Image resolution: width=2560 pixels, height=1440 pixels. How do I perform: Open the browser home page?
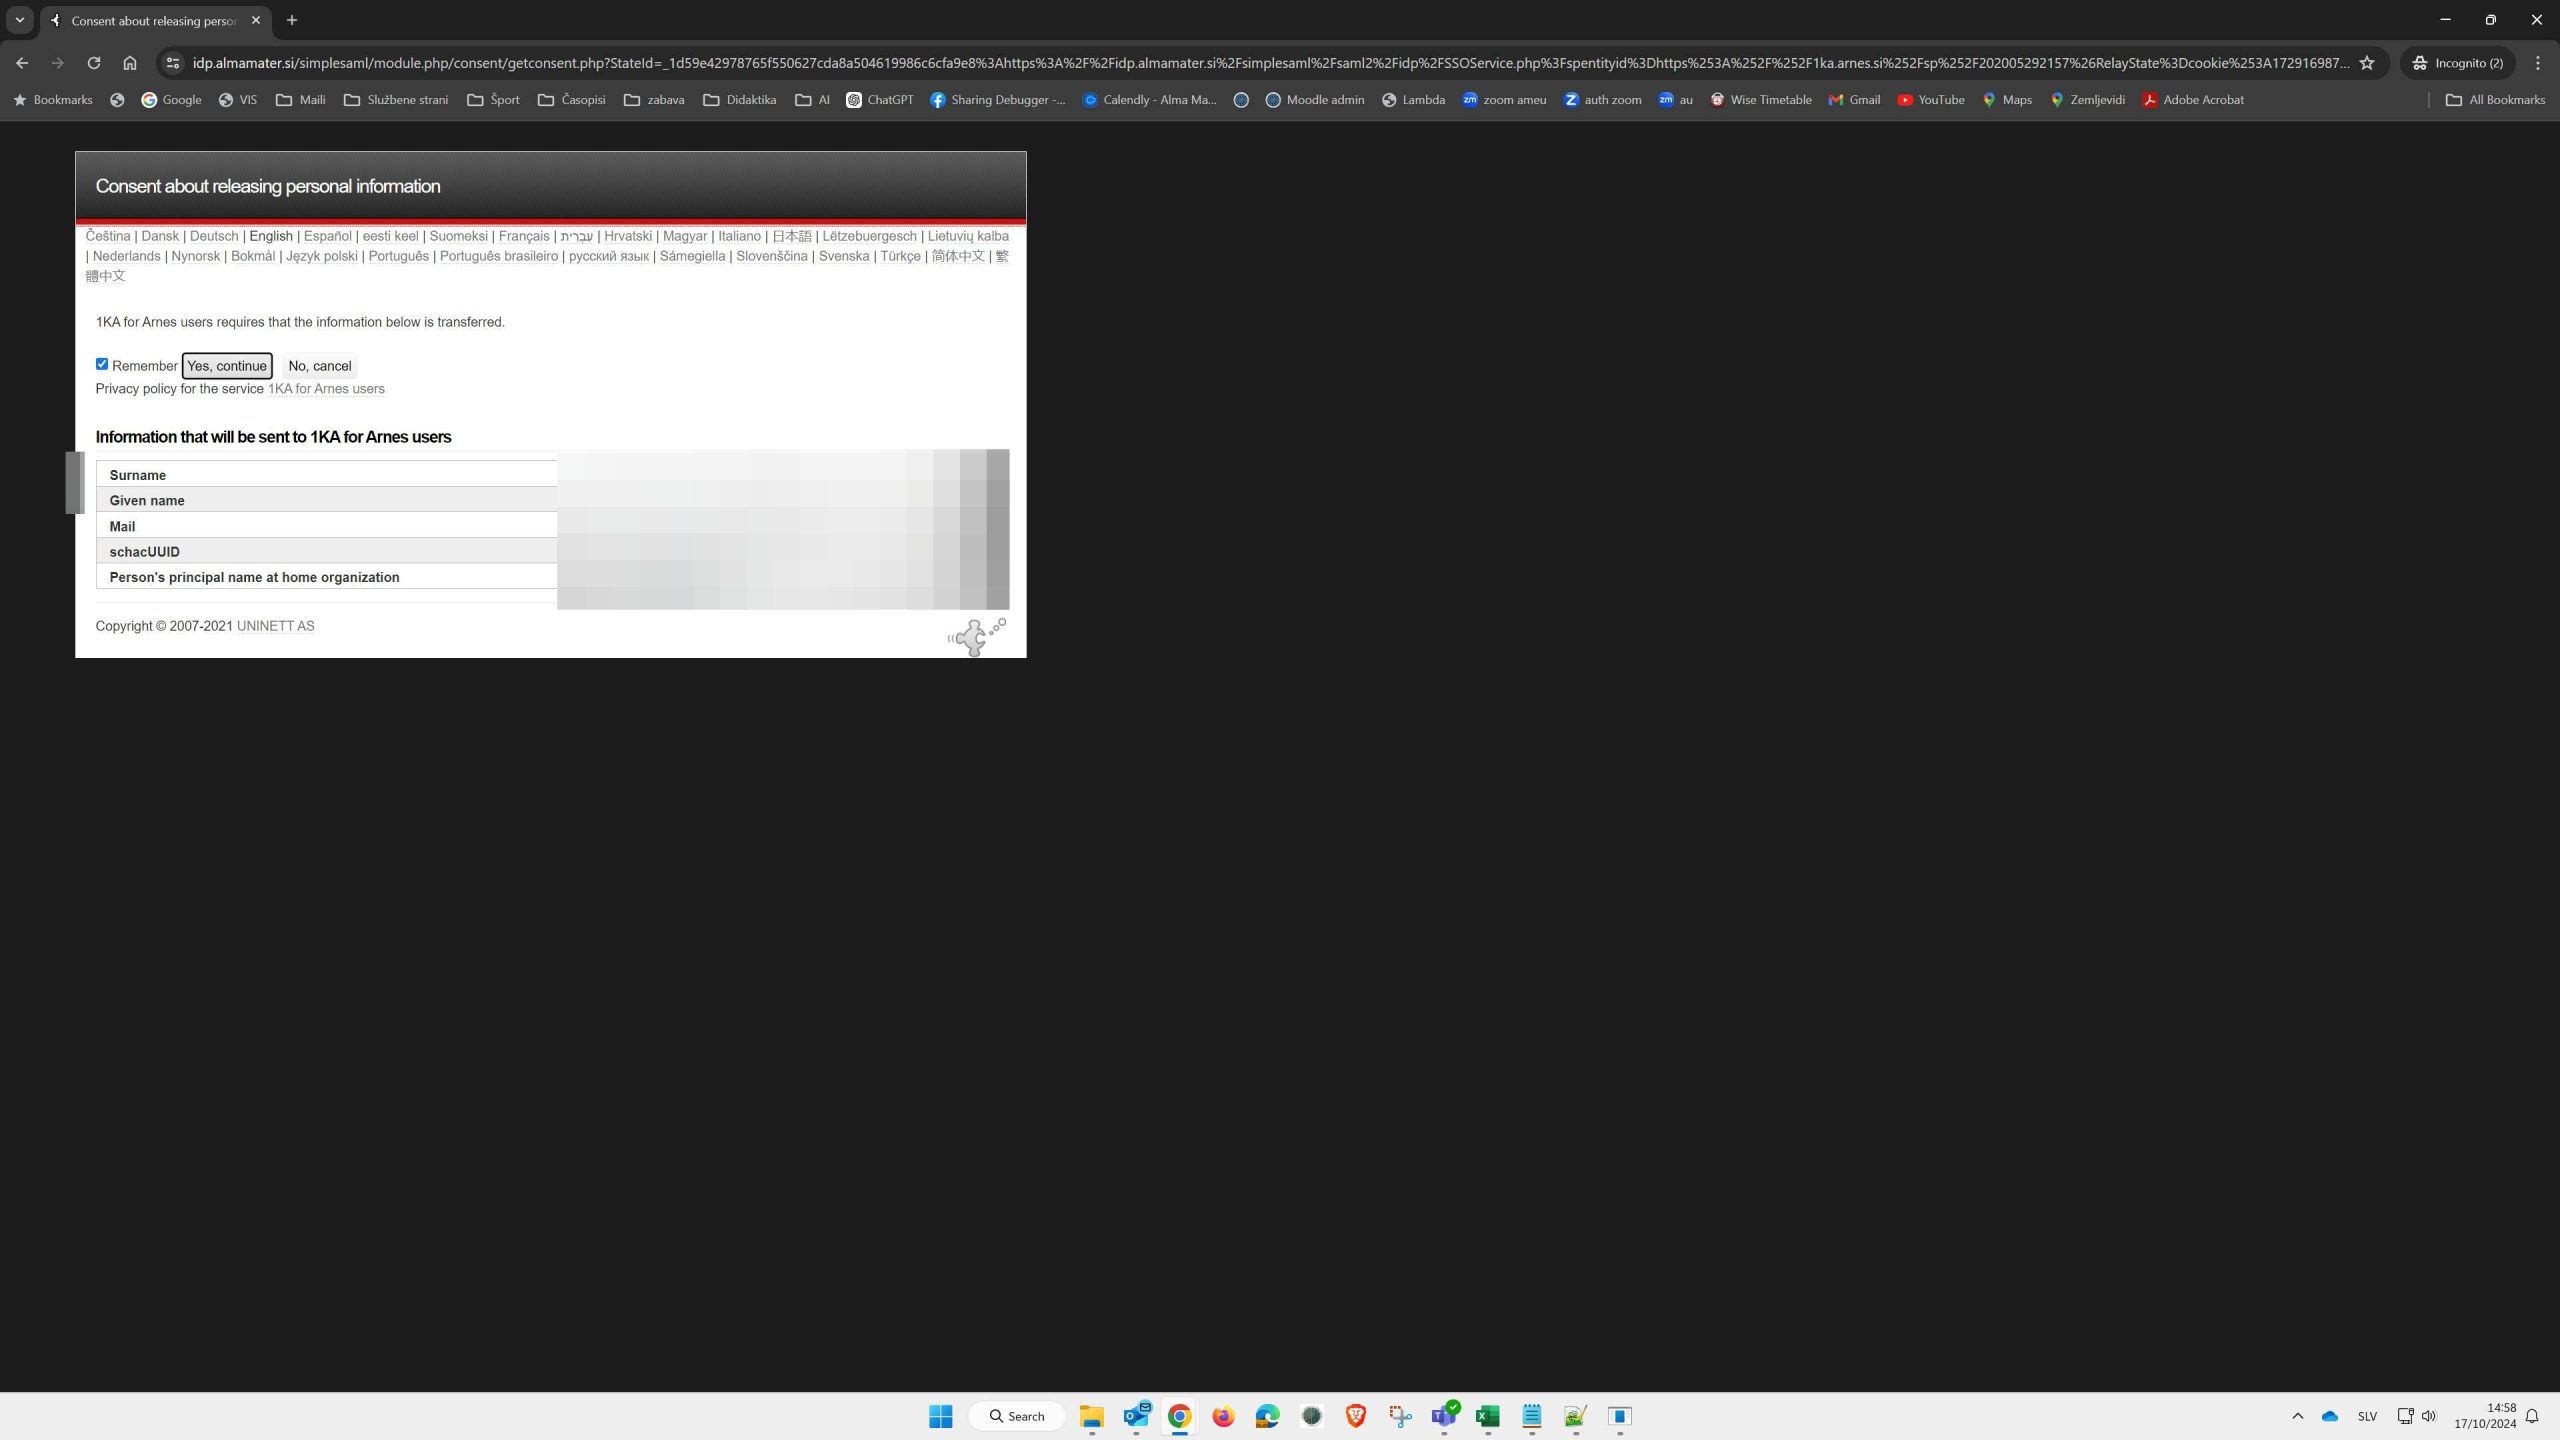[130, 63]
